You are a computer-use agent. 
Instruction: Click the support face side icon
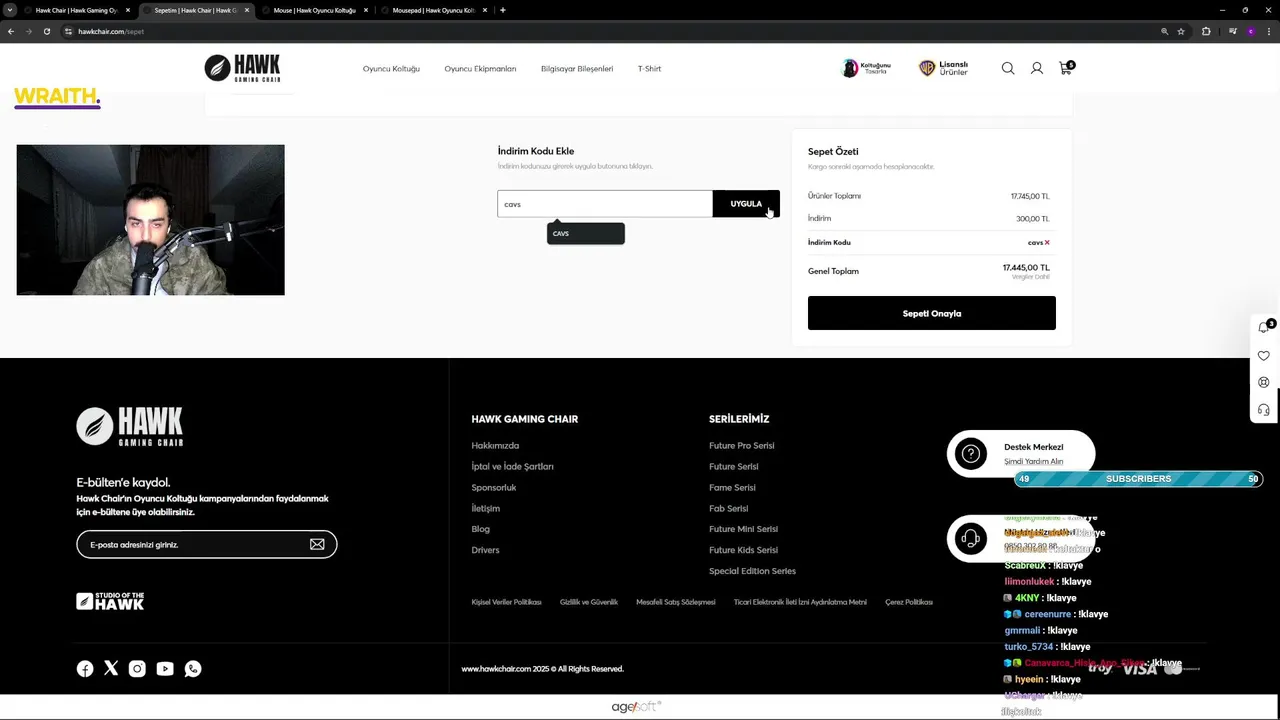point(1264,382)
